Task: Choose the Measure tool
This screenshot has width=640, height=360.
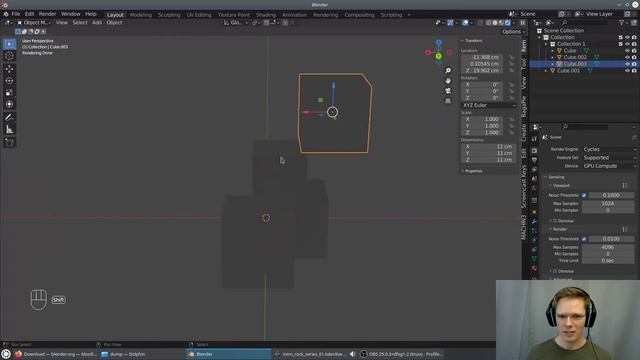Action: point(9,130)
